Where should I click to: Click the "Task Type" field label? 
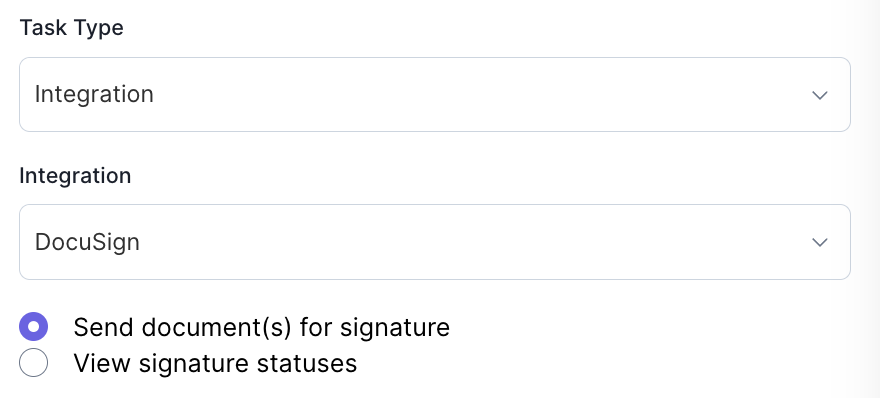[71, 28]
